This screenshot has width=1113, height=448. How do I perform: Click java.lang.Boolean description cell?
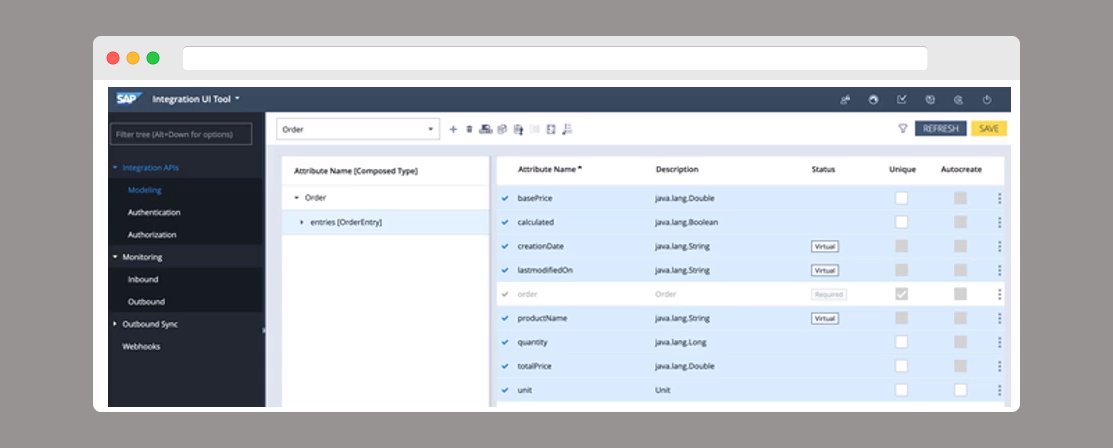tap(686, 222)
